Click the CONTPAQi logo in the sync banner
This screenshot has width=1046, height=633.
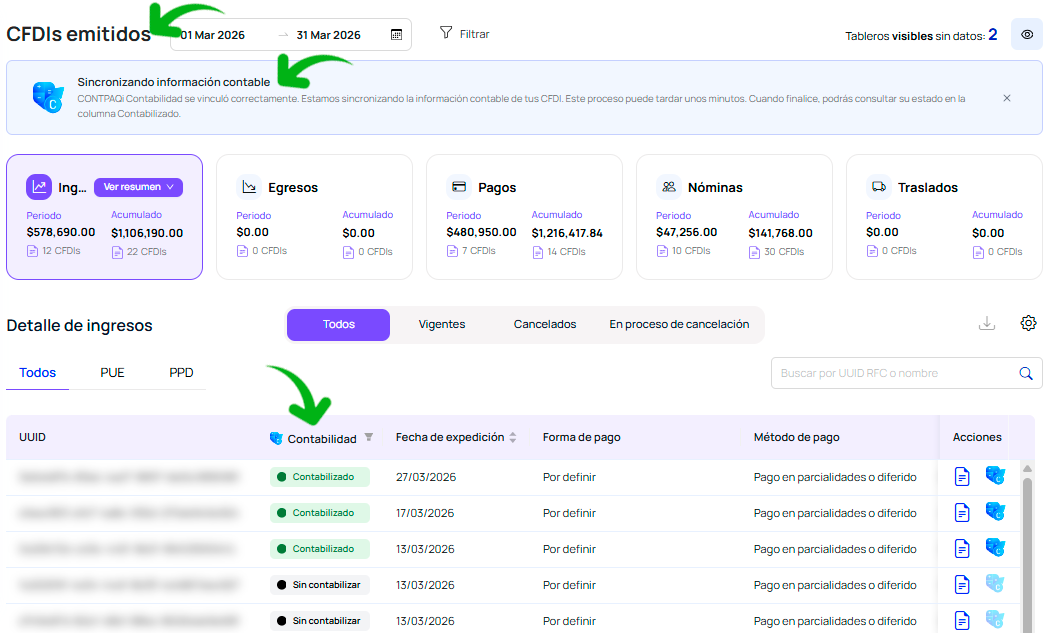(48, 97)
